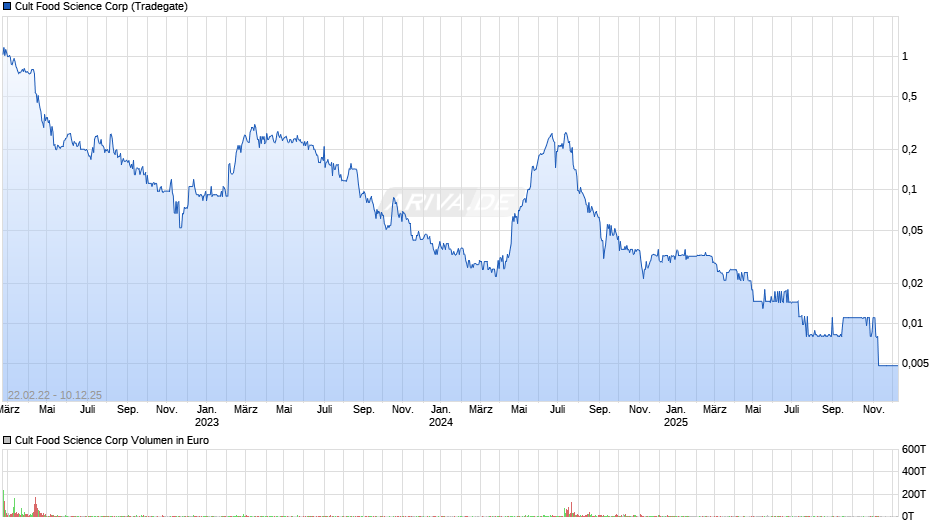Click the price axis label '0,2'
This screenshot has width=940, height=526.
(x=909, y=149)
